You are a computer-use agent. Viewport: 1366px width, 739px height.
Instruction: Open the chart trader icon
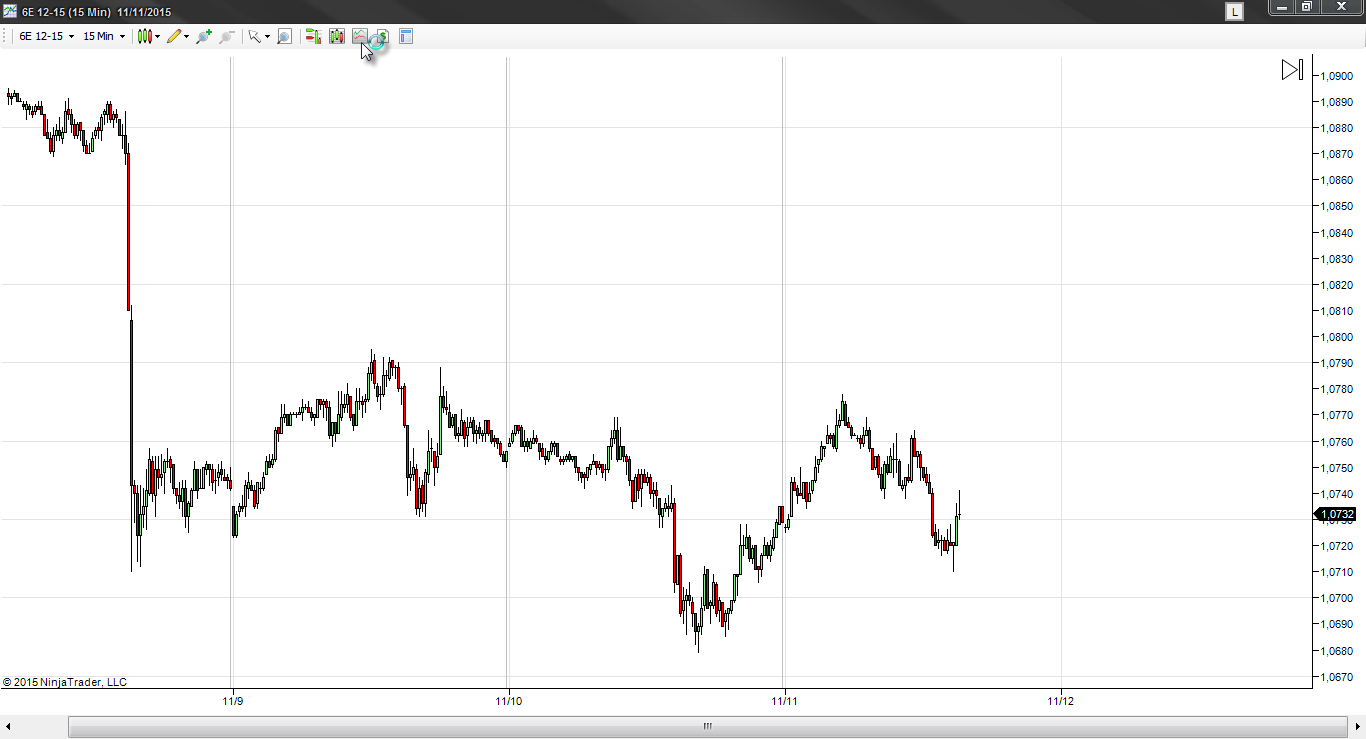coord(313,36)
